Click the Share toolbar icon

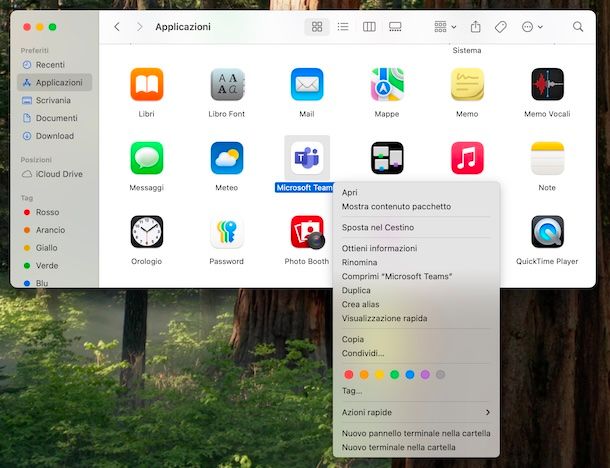pyautogui.click(x=475, y=26)
